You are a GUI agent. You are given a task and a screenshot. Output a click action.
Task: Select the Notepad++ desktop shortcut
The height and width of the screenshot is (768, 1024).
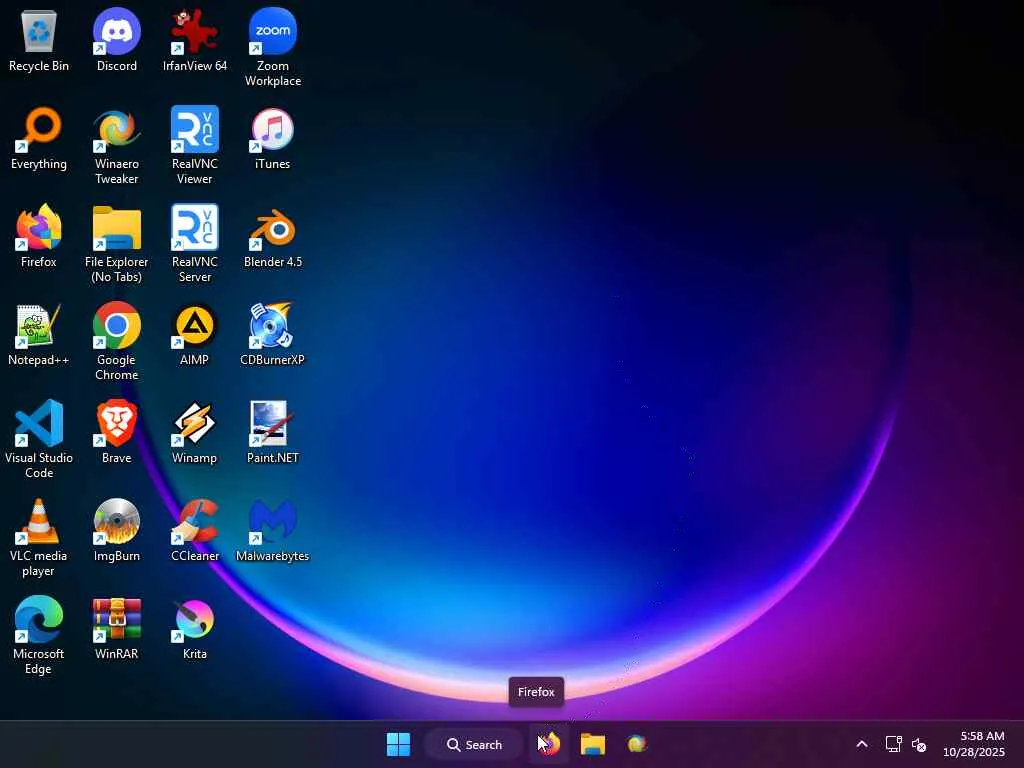[x=39, y=334]
